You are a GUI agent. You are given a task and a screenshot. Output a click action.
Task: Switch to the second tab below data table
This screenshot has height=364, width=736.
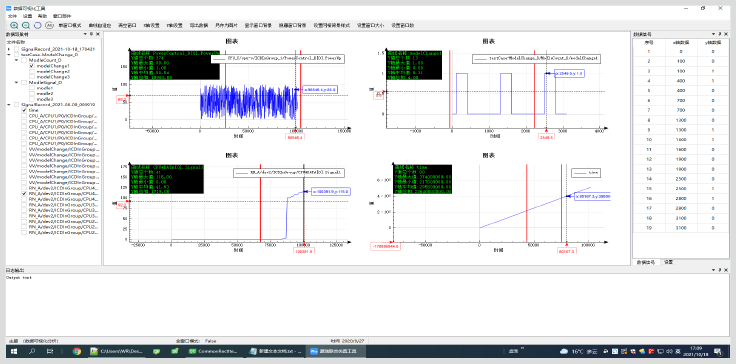(x=668, y=262)
